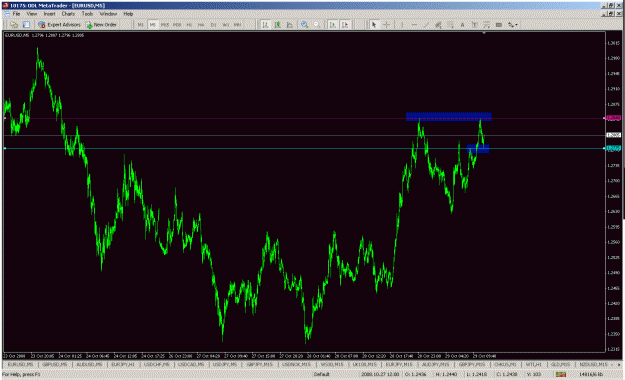The width and height of the screenshot is (625, 380).
Task: Select the Fibonacci Retracement tool
Action: (450, 25)
